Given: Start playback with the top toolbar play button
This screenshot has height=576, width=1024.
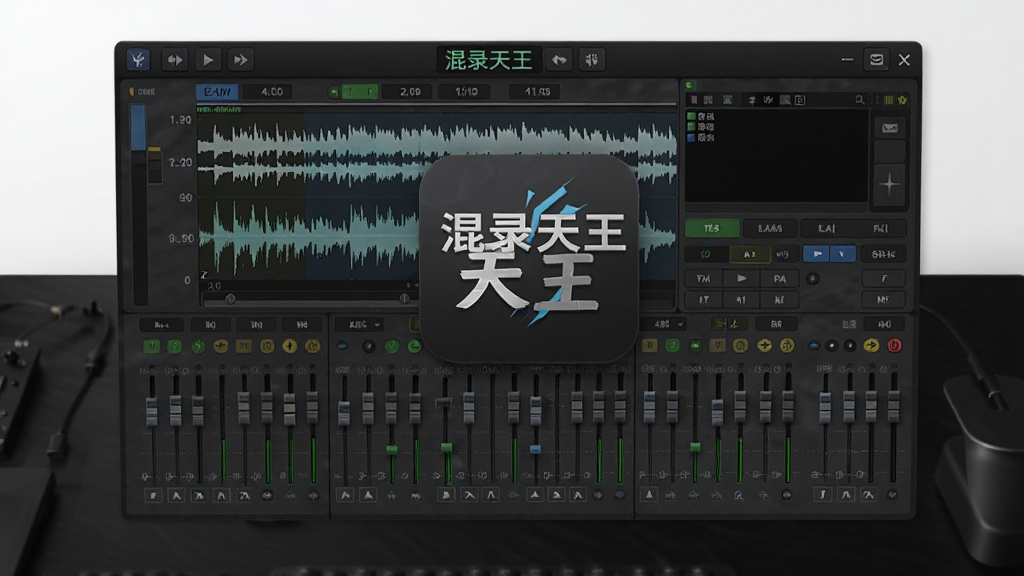Looking at the screenshot, I should coord(208,60).
